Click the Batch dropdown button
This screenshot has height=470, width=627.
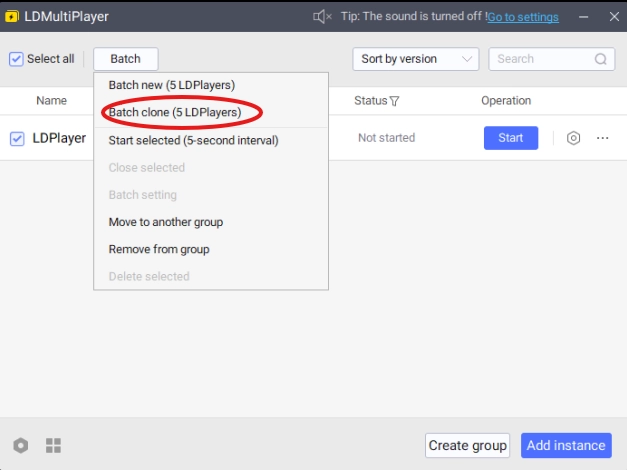point(126,59)
